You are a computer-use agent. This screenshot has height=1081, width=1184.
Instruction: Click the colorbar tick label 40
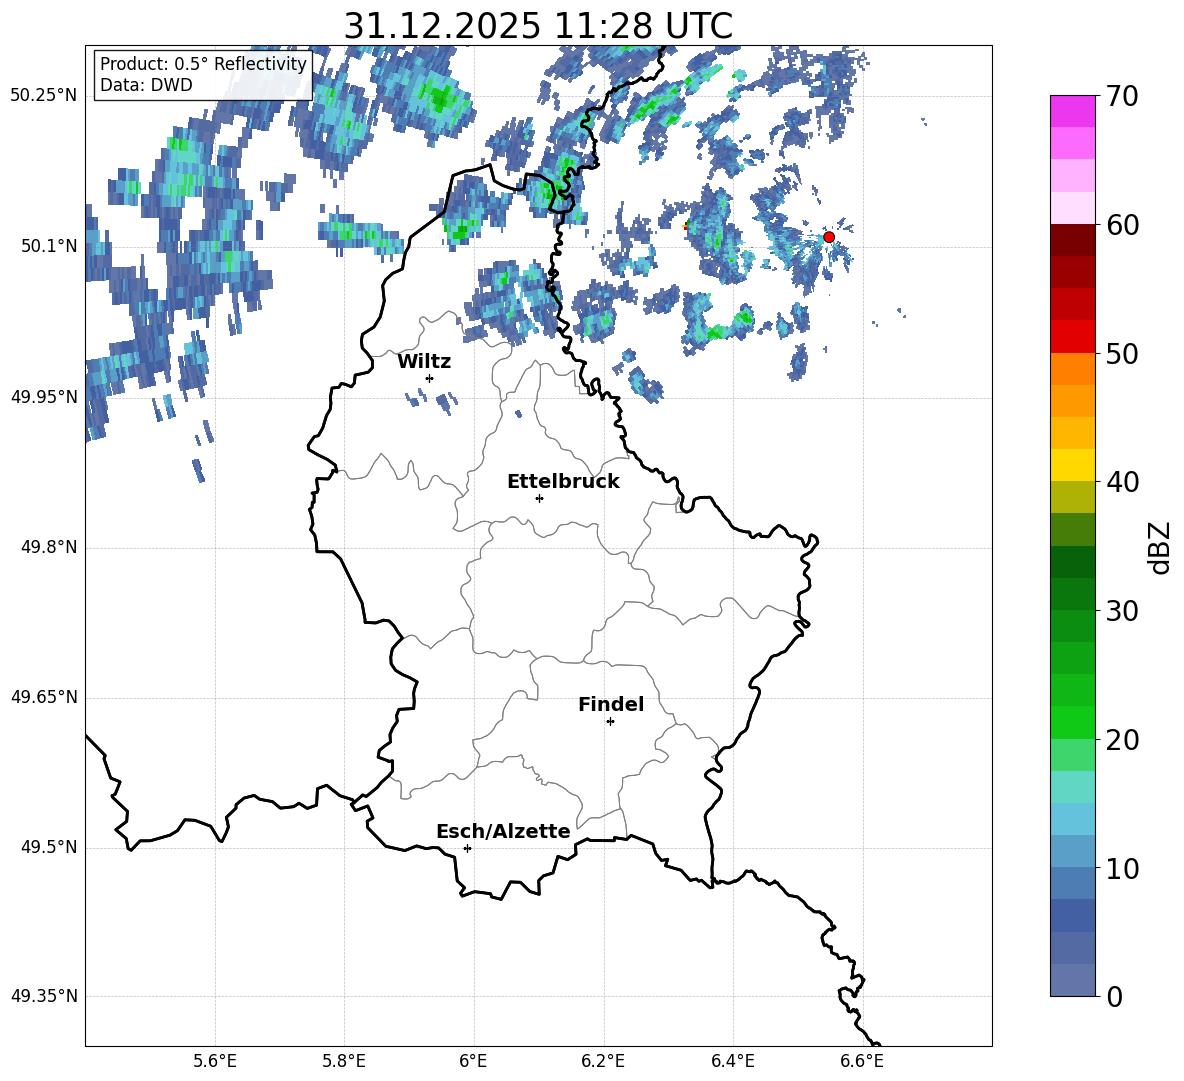click(1122, 482)
